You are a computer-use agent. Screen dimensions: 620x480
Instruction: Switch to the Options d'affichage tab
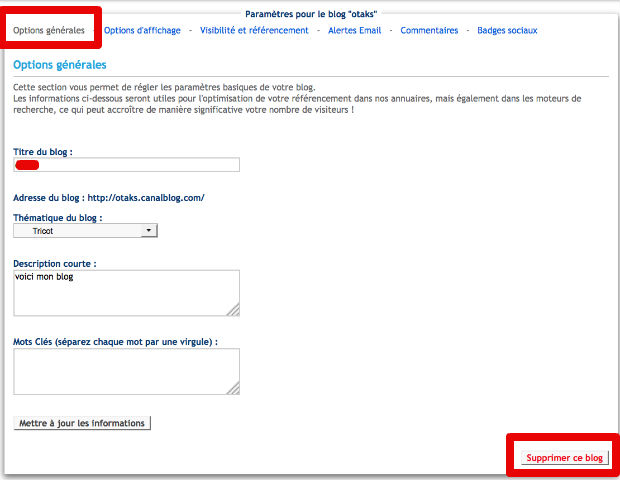[x=142, y=31]
